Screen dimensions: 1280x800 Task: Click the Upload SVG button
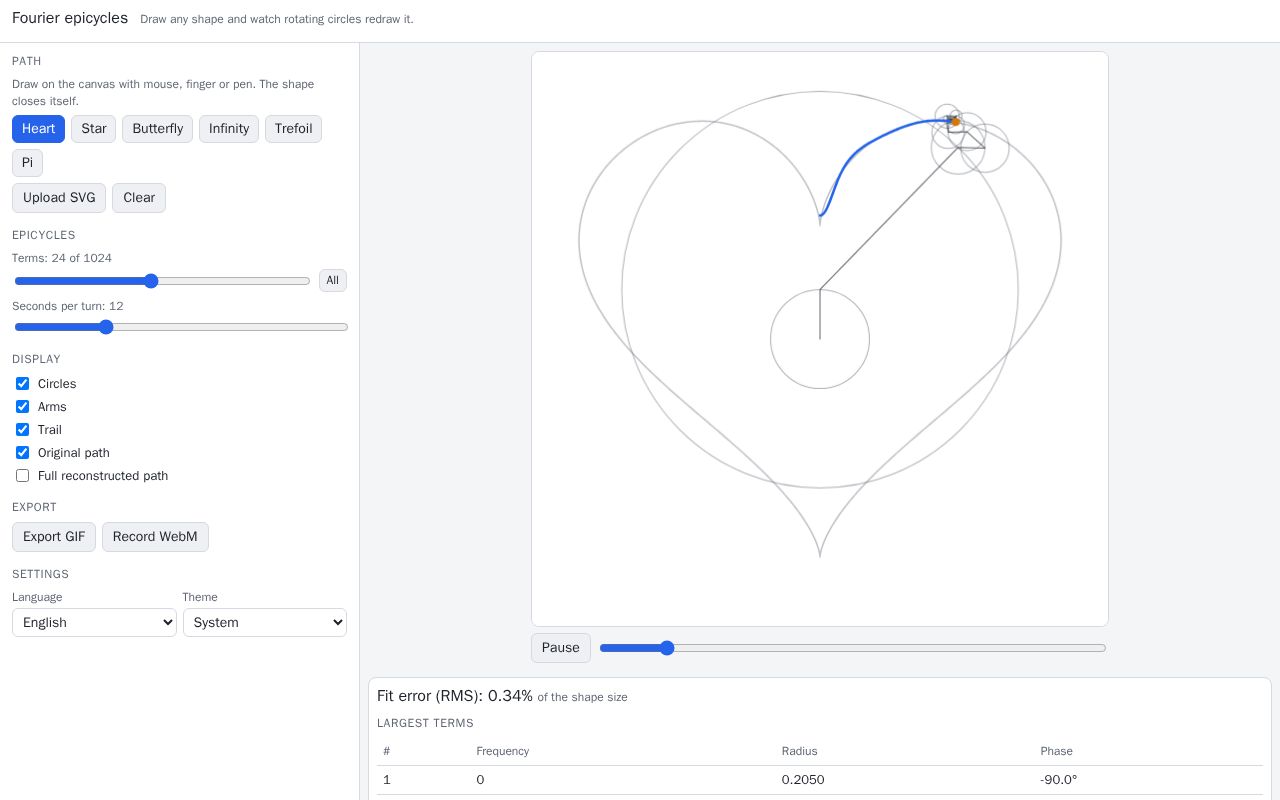pos(59,198)
